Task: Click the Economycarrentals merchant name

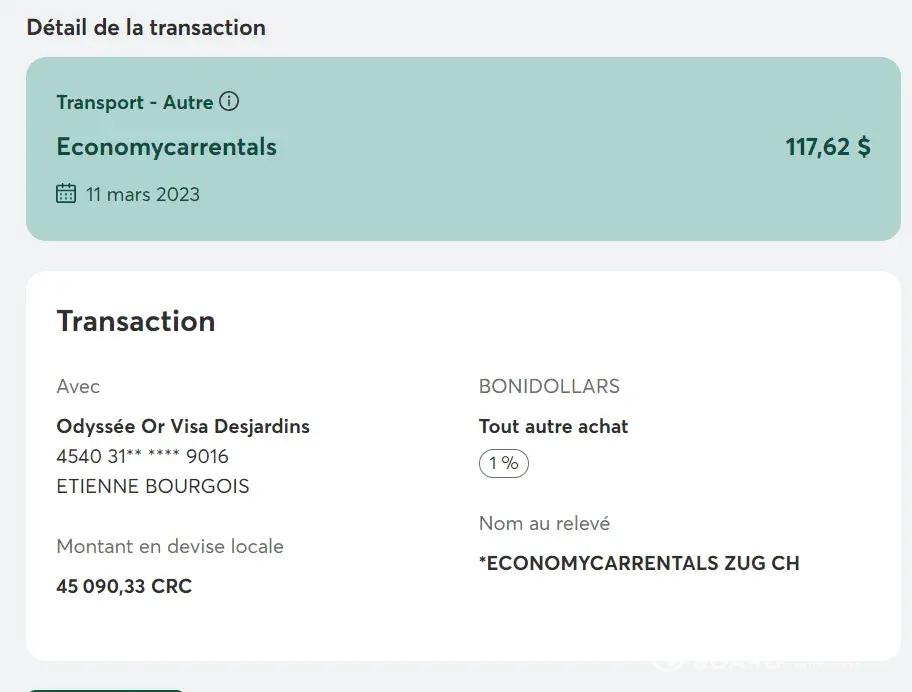Action: 166,147
